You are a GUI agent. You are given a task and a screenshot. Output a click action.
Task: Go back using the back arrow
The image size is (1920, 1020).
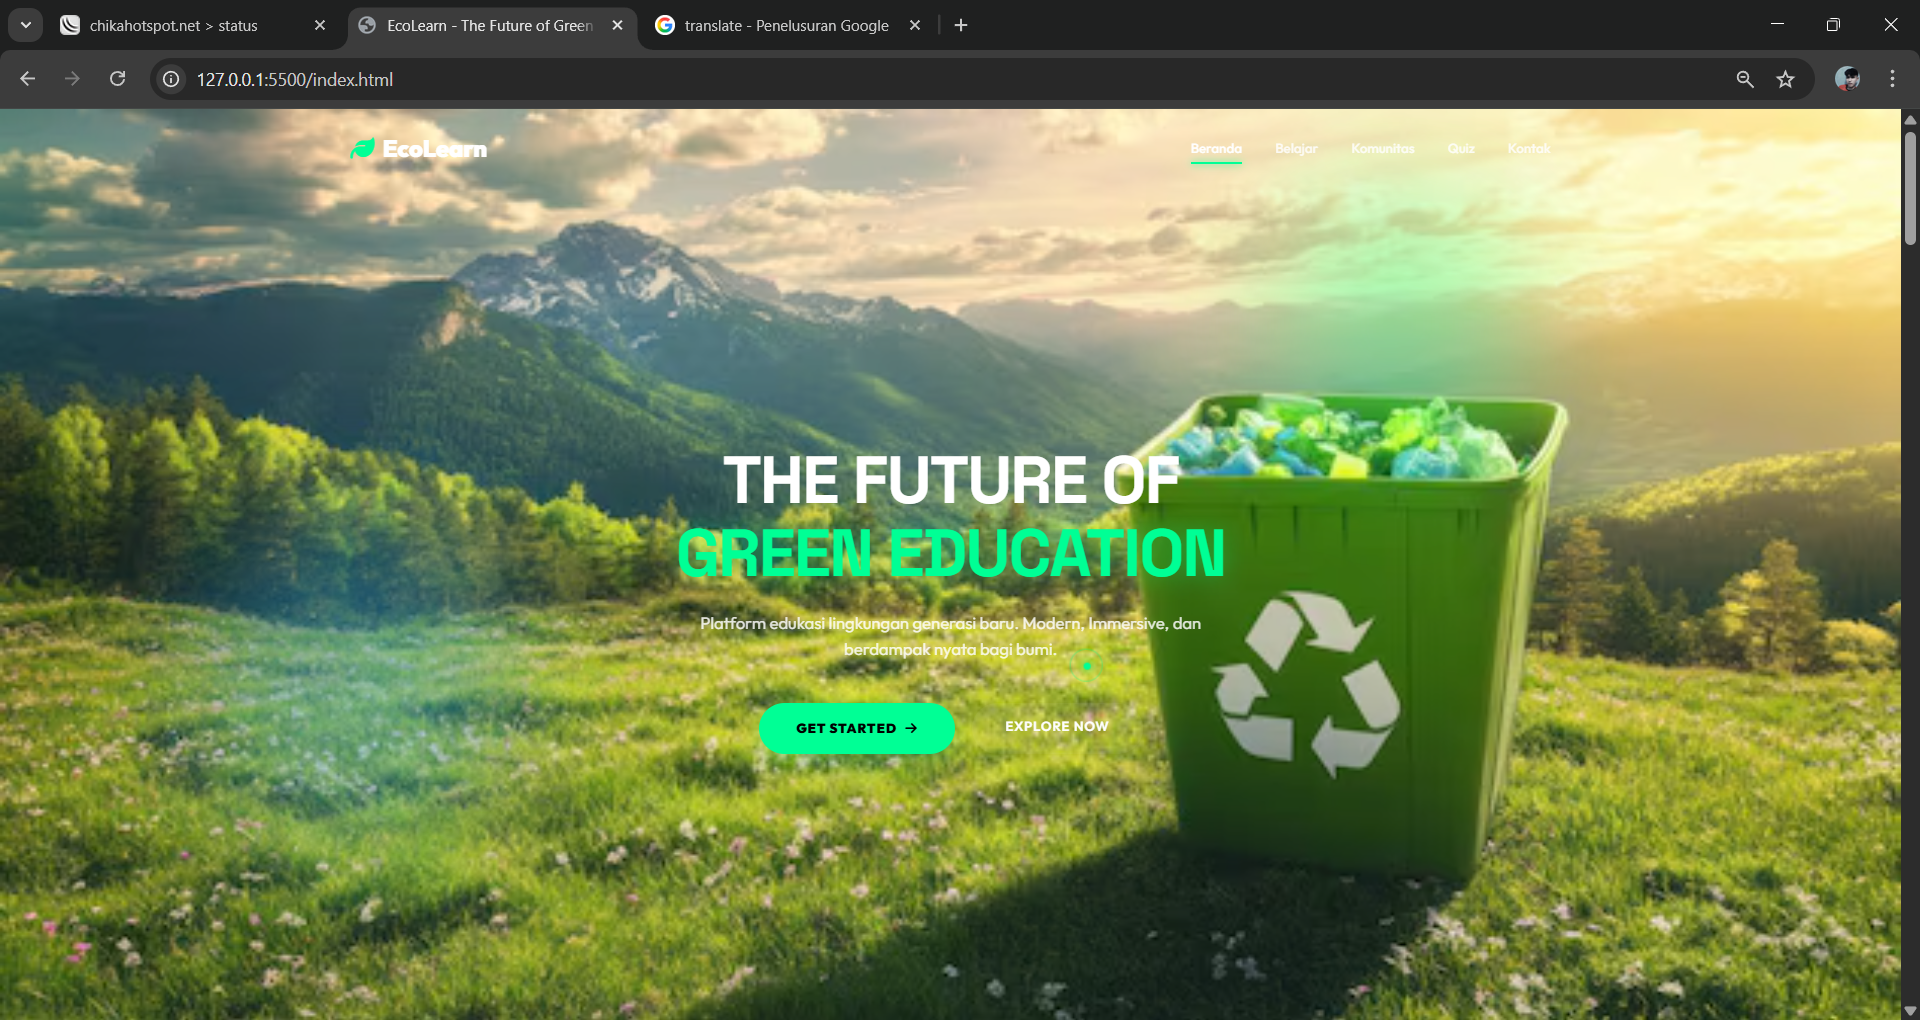click(x=27, y=79)
